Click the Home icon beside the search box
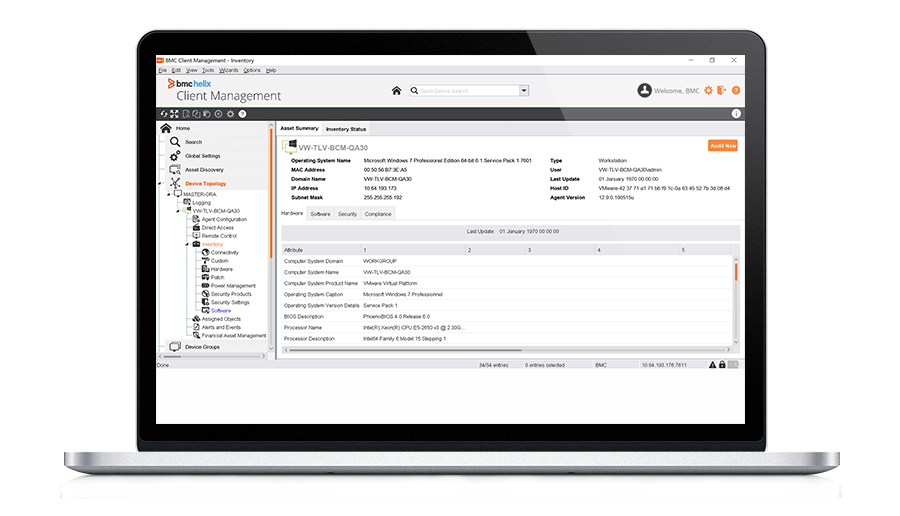Viewport: 900px width, 516px height. click(396, 90)
